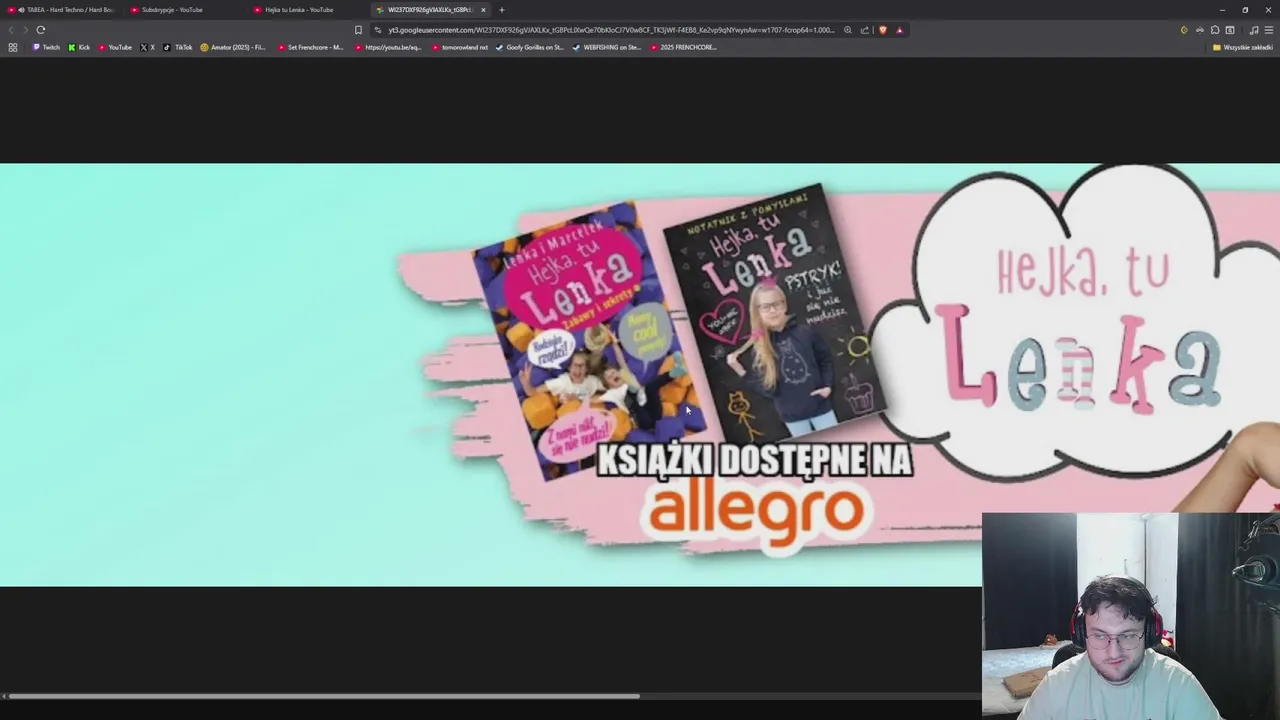
Task: Click the music note media control icon
Action: 1254,30
